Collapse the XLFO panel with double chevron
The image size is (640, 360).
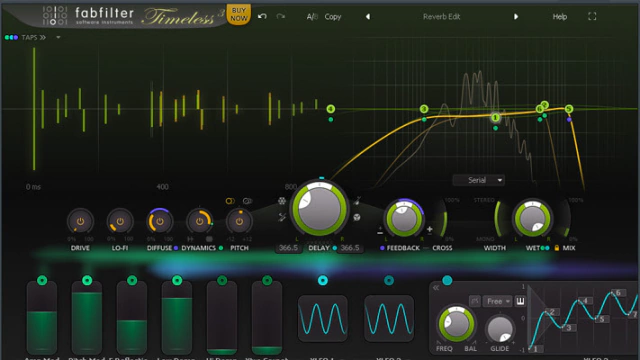(x=436, y=288)
